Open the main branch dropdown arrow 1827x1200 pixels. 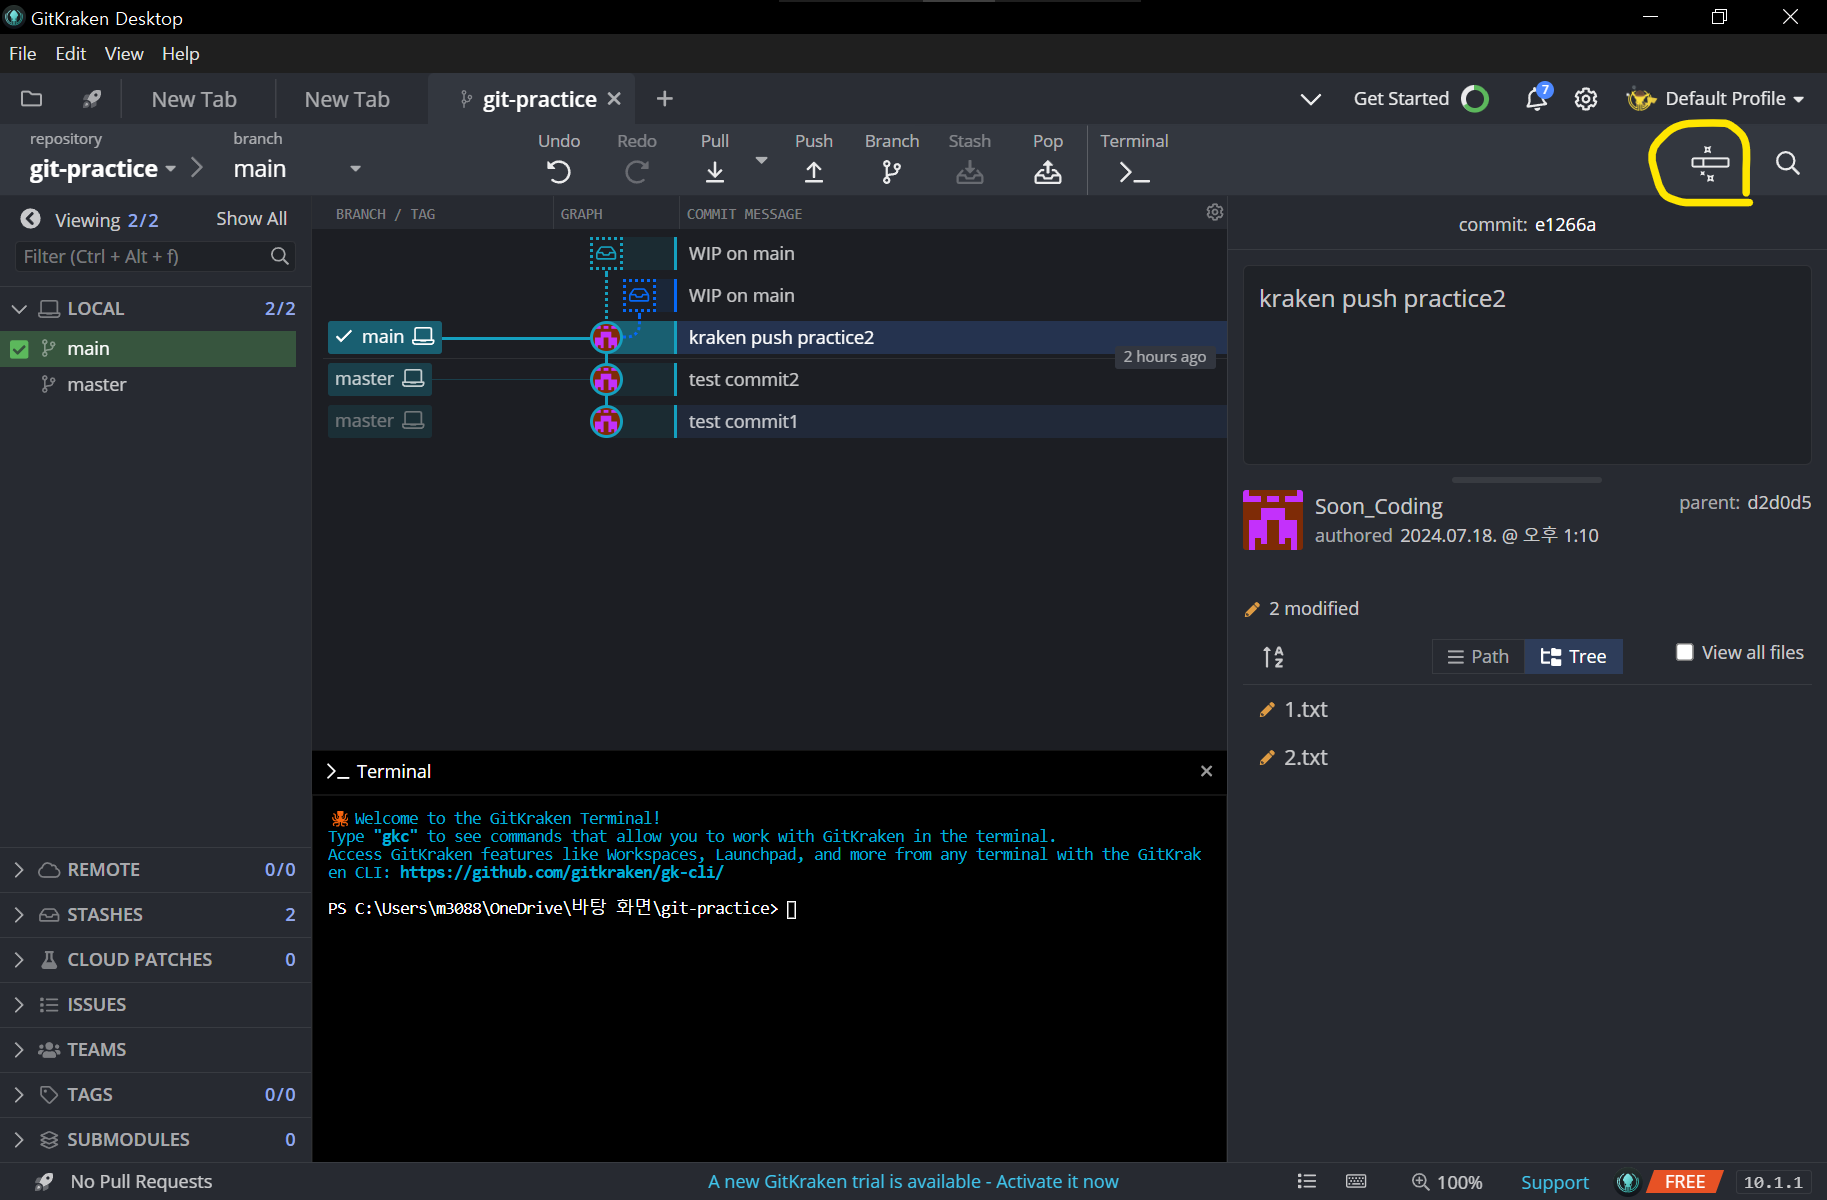click(x=355, y=169)
